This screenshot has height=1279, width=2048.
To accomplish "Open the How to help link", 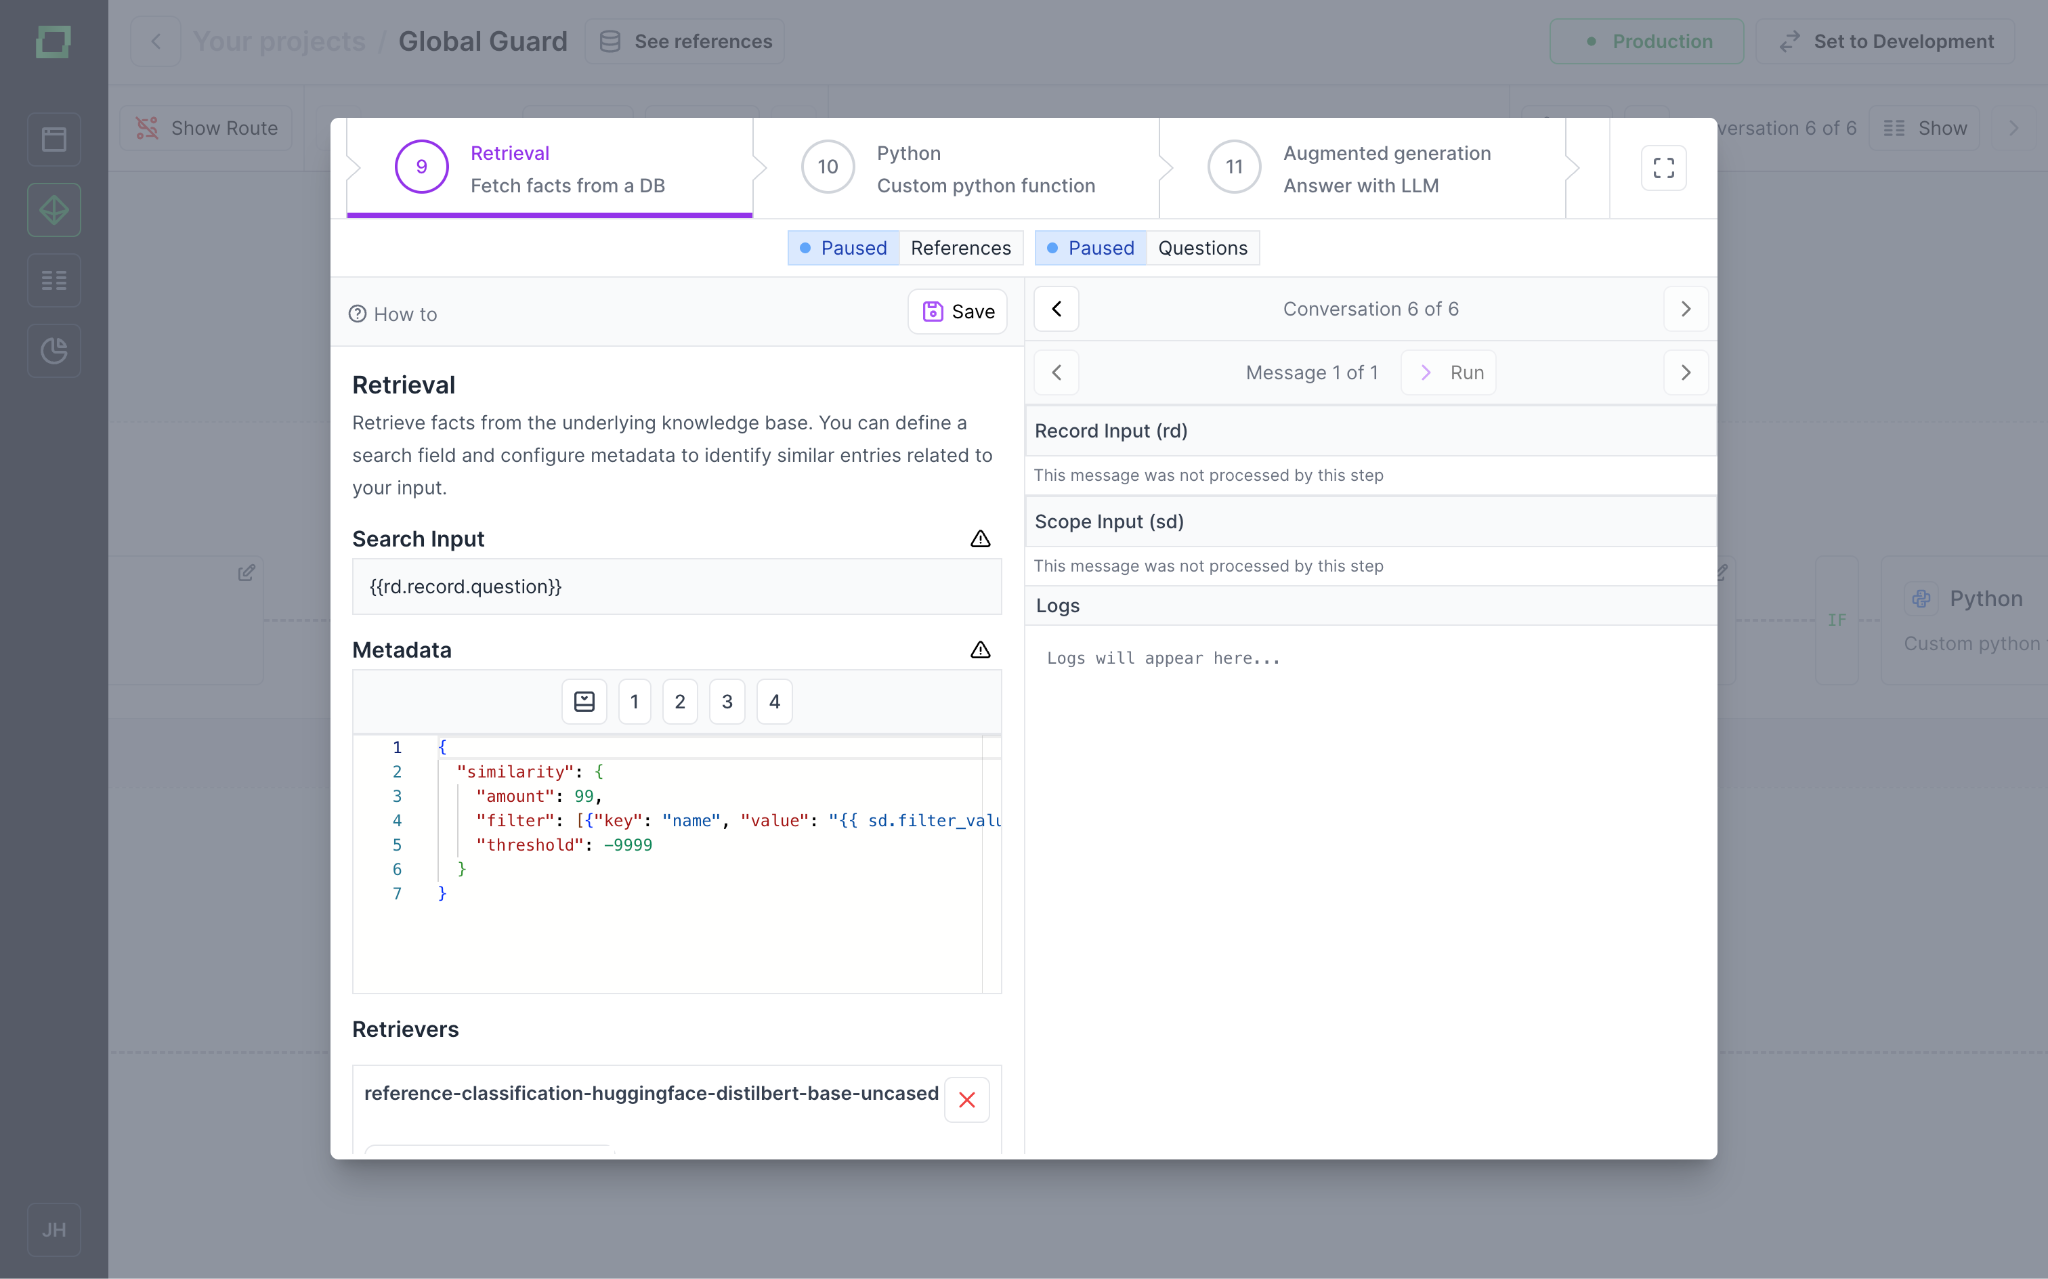I will pyautogui.click(x=393, y=314).
